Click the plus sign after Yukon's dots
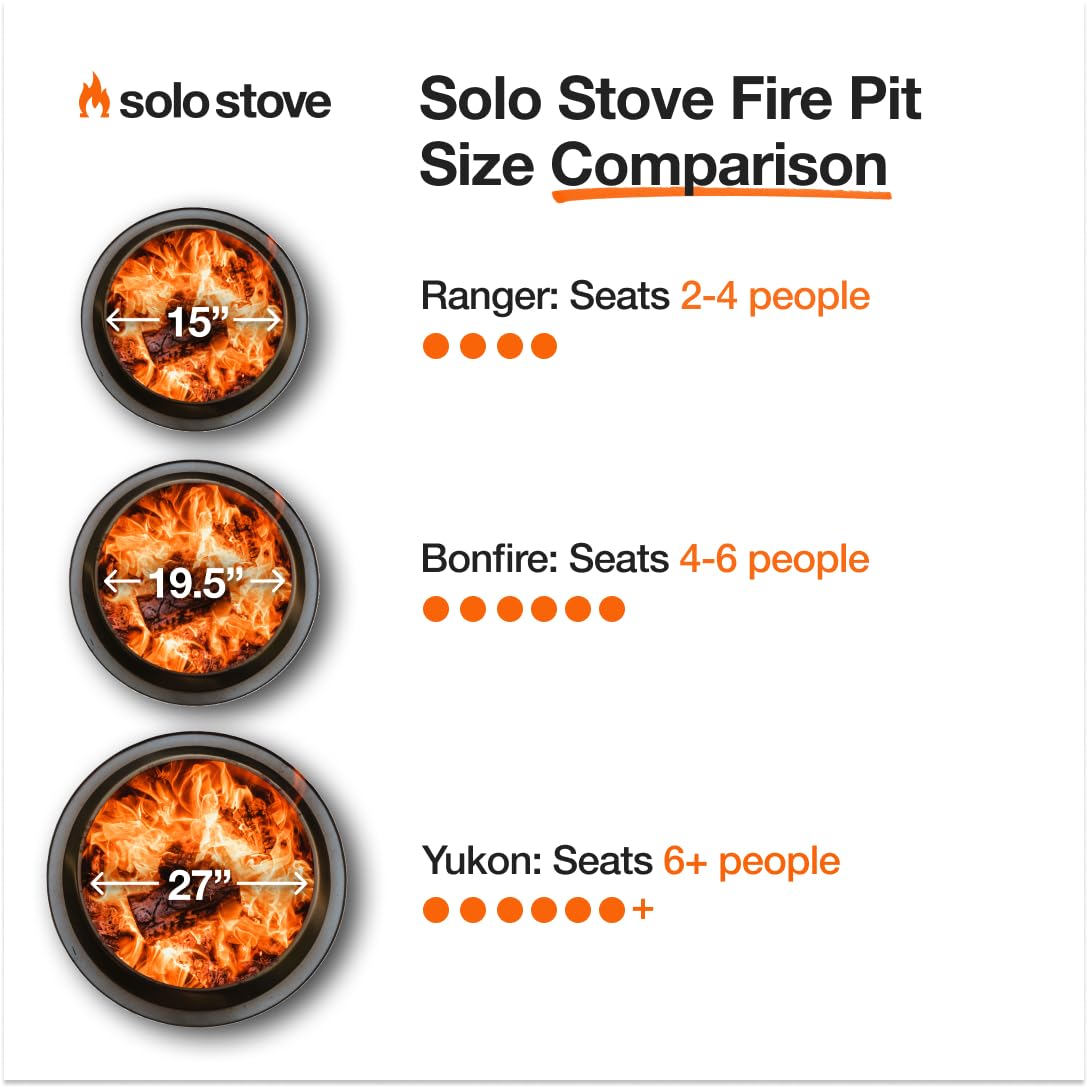 click(x=643, y=910)
